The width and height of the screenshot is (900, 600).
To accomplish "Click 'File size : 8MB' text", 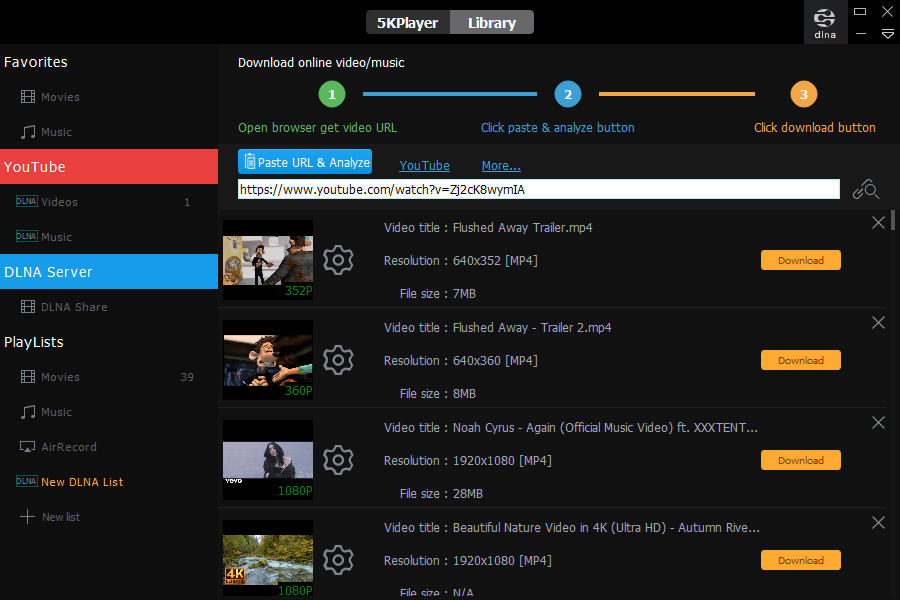I will pos(438,394).
